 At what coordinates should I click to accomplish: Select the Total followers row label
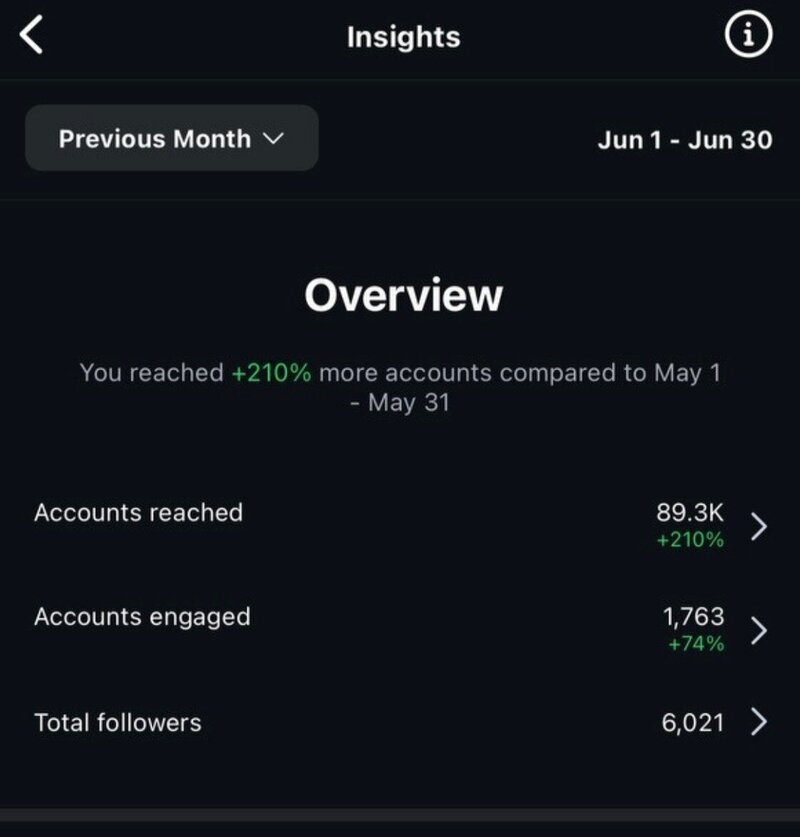(118, 723)
